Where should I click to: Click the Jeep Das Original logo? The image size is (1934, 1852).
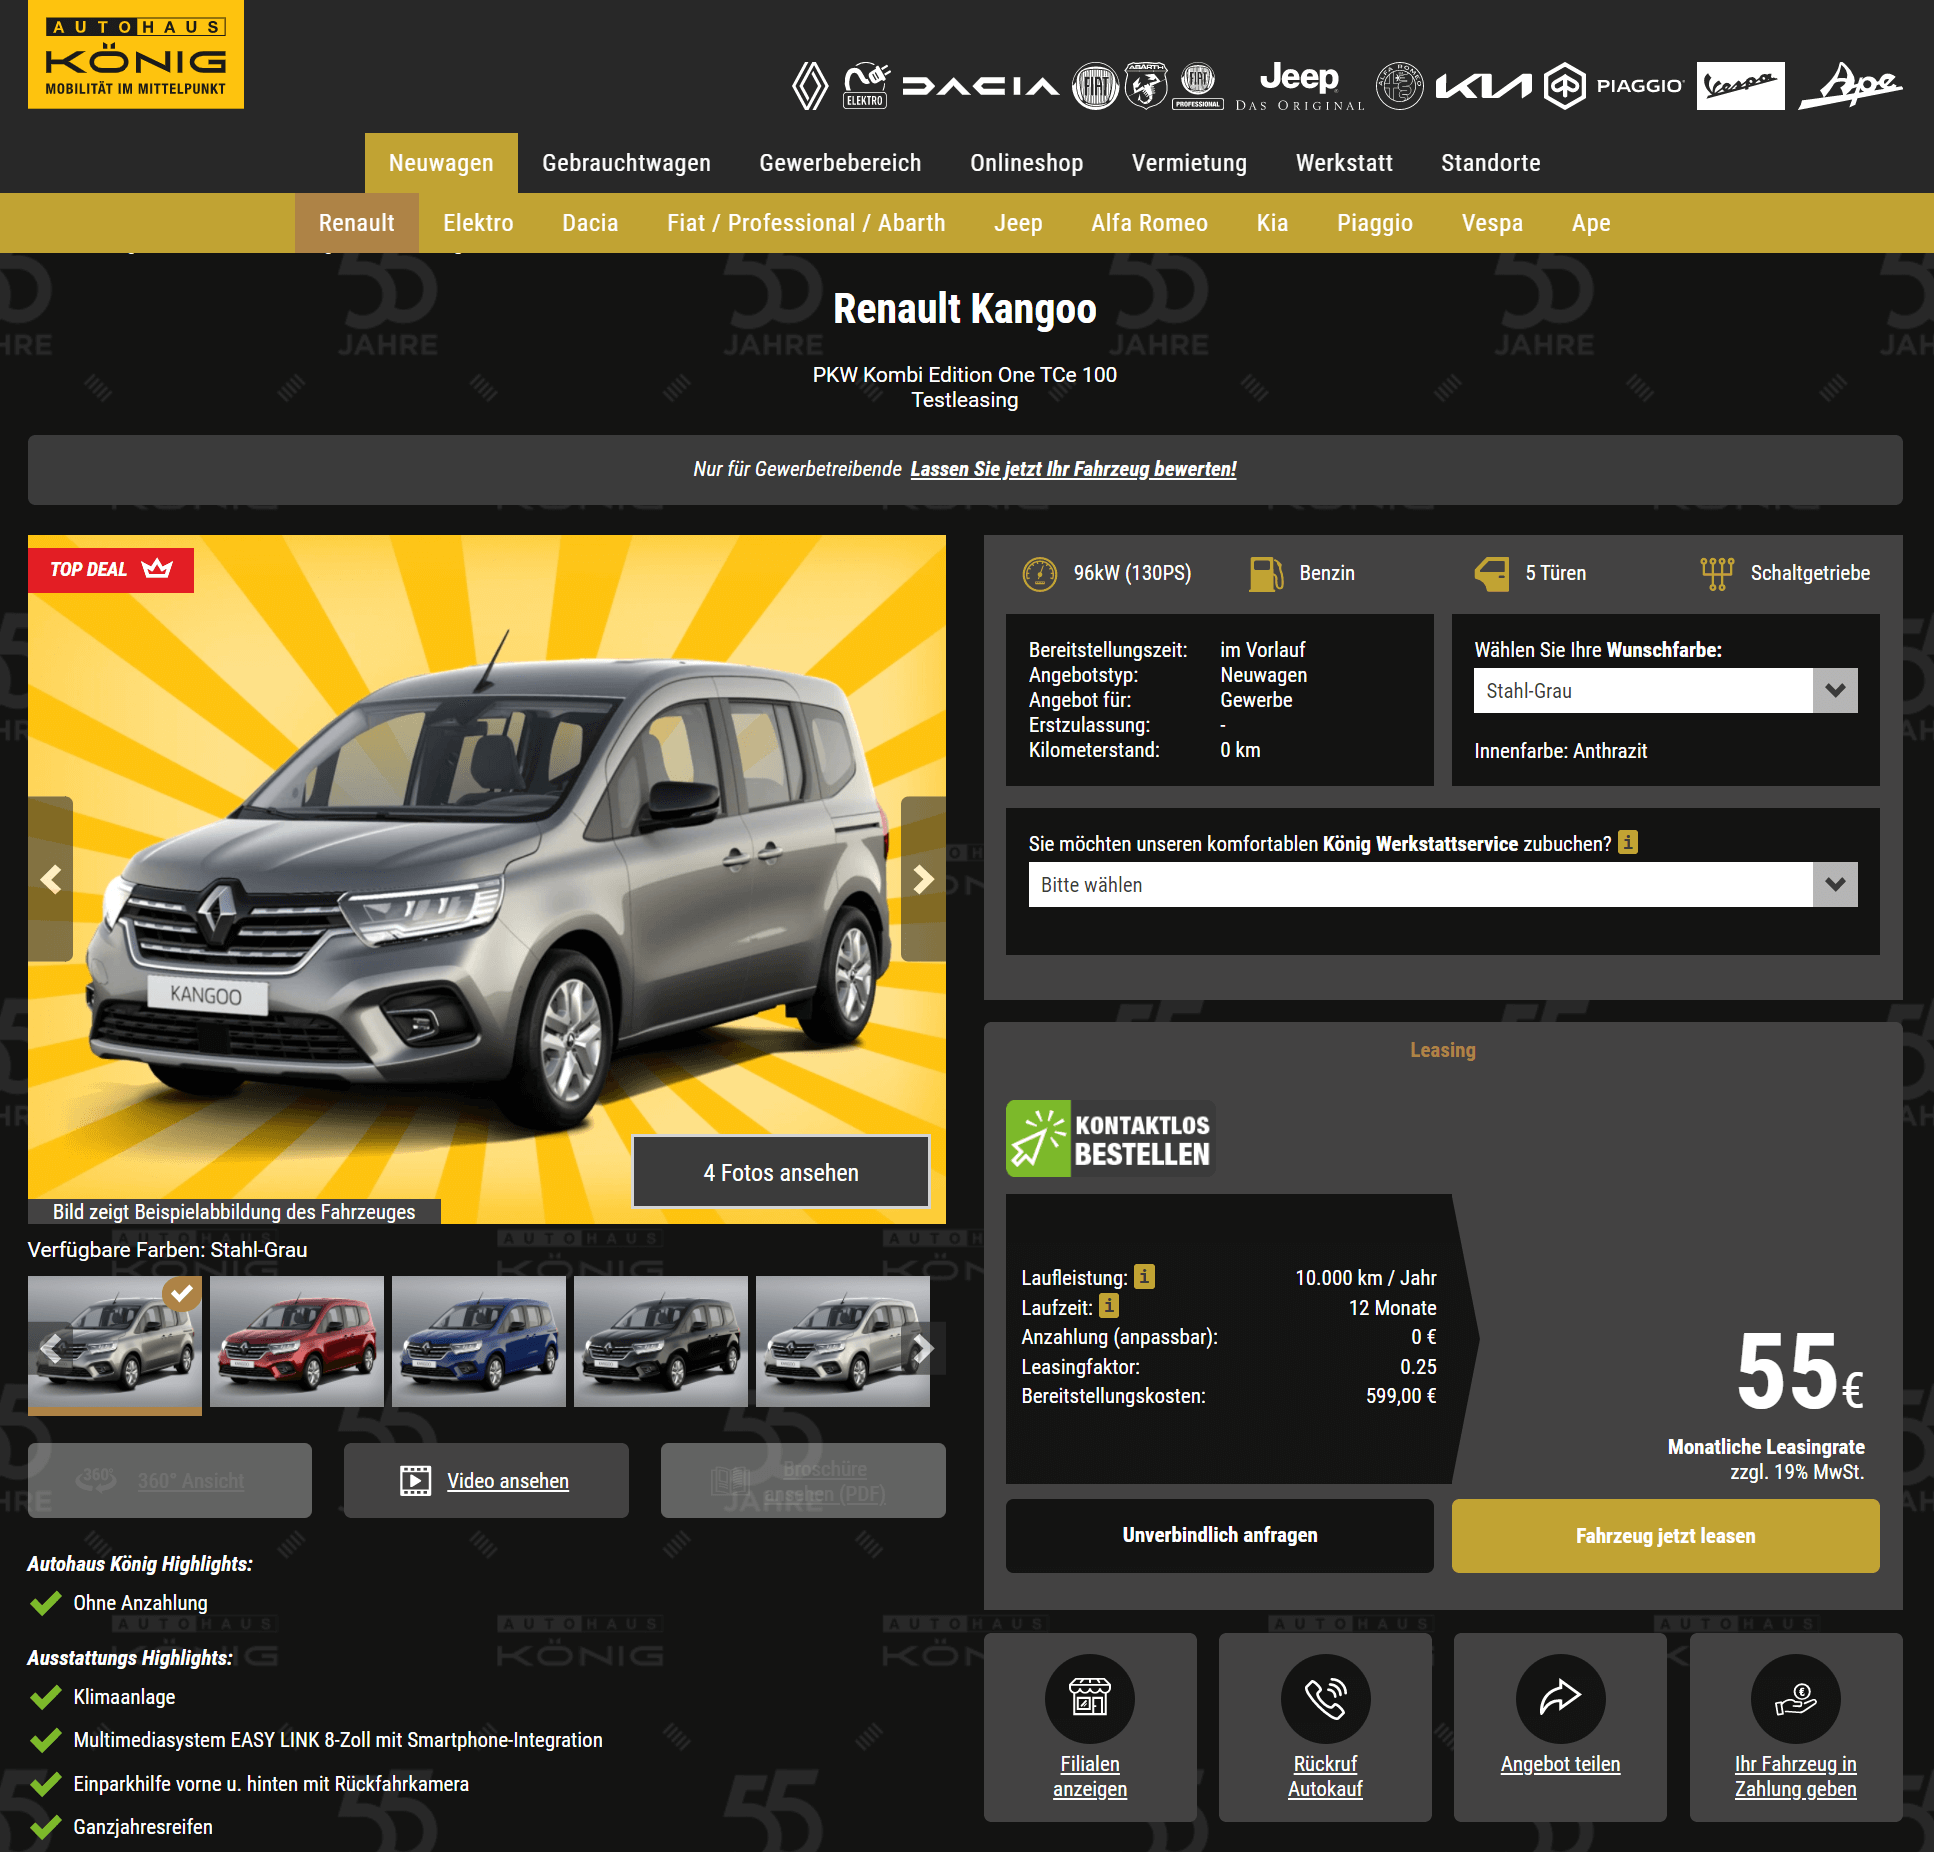[x=1299, y=86]
